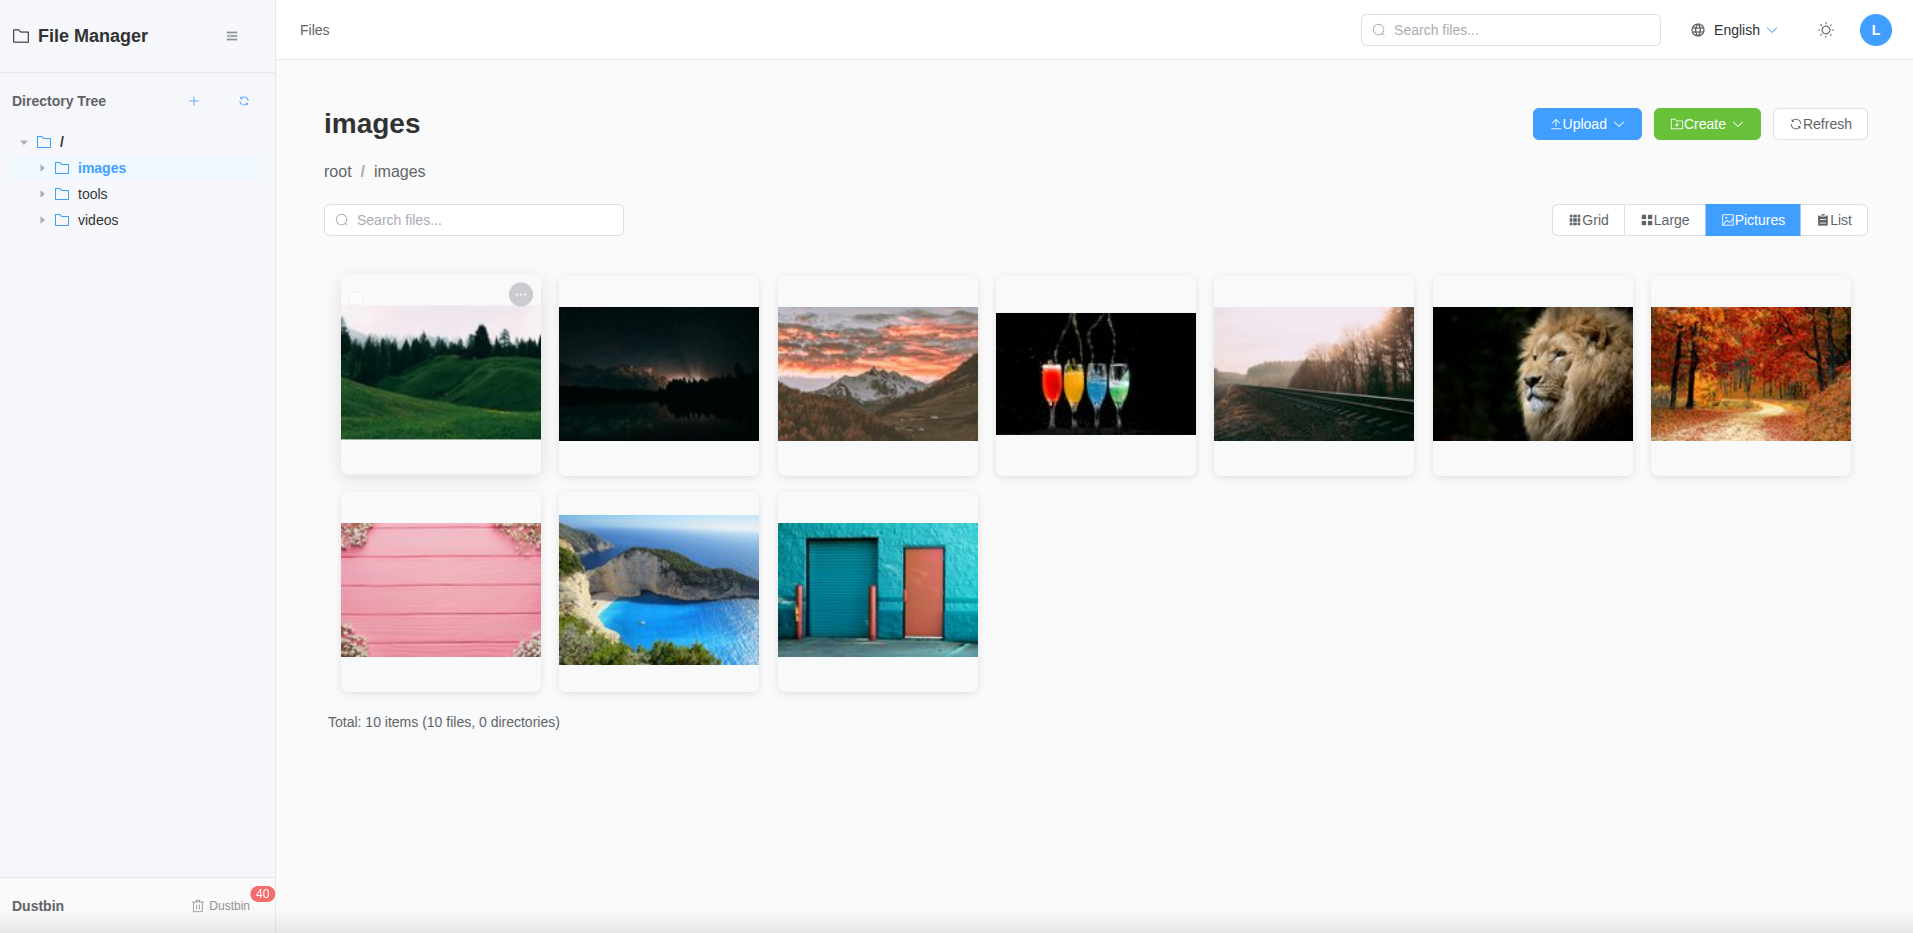The width and height of the screenshot is (1913, 933).
Task: Select the tools folder in directory tree
Action: pyautogui.click(x=92, y=194)
